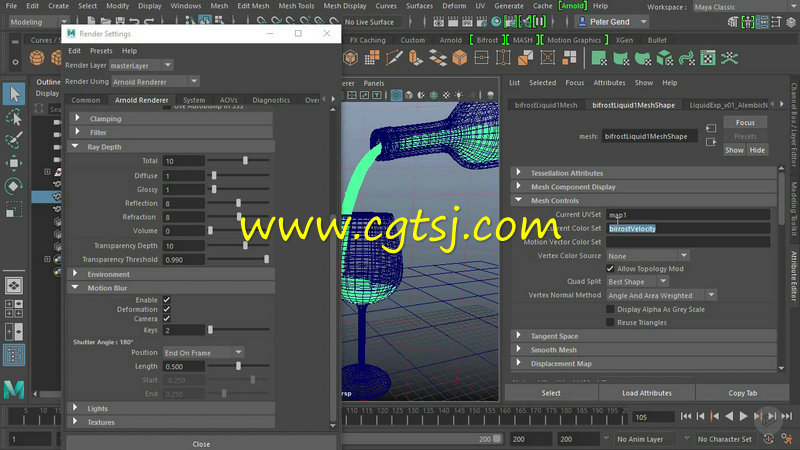
Task: Click the Maya logo at toolbox bottom
Action: (x=14, y=389)
